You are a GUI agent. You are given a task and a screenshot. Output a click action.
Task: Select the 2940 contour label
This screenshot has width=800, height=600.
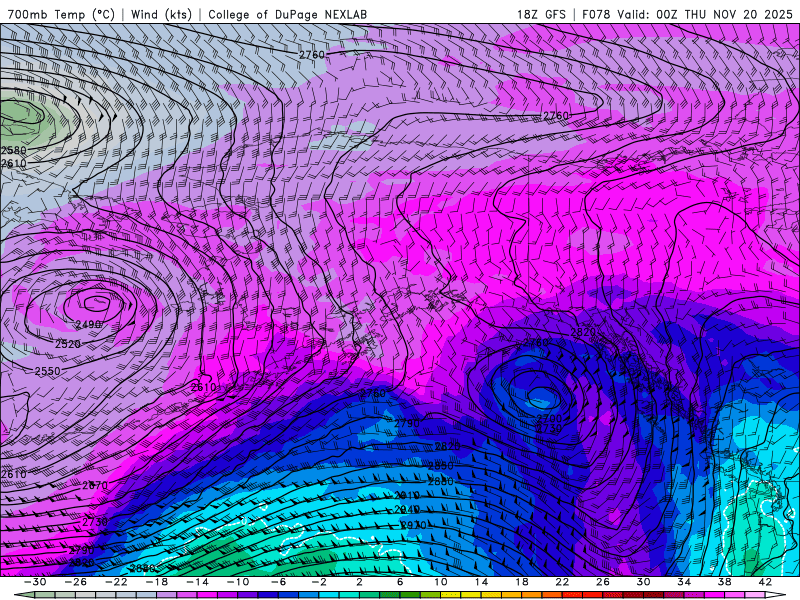tap(407, 509)
